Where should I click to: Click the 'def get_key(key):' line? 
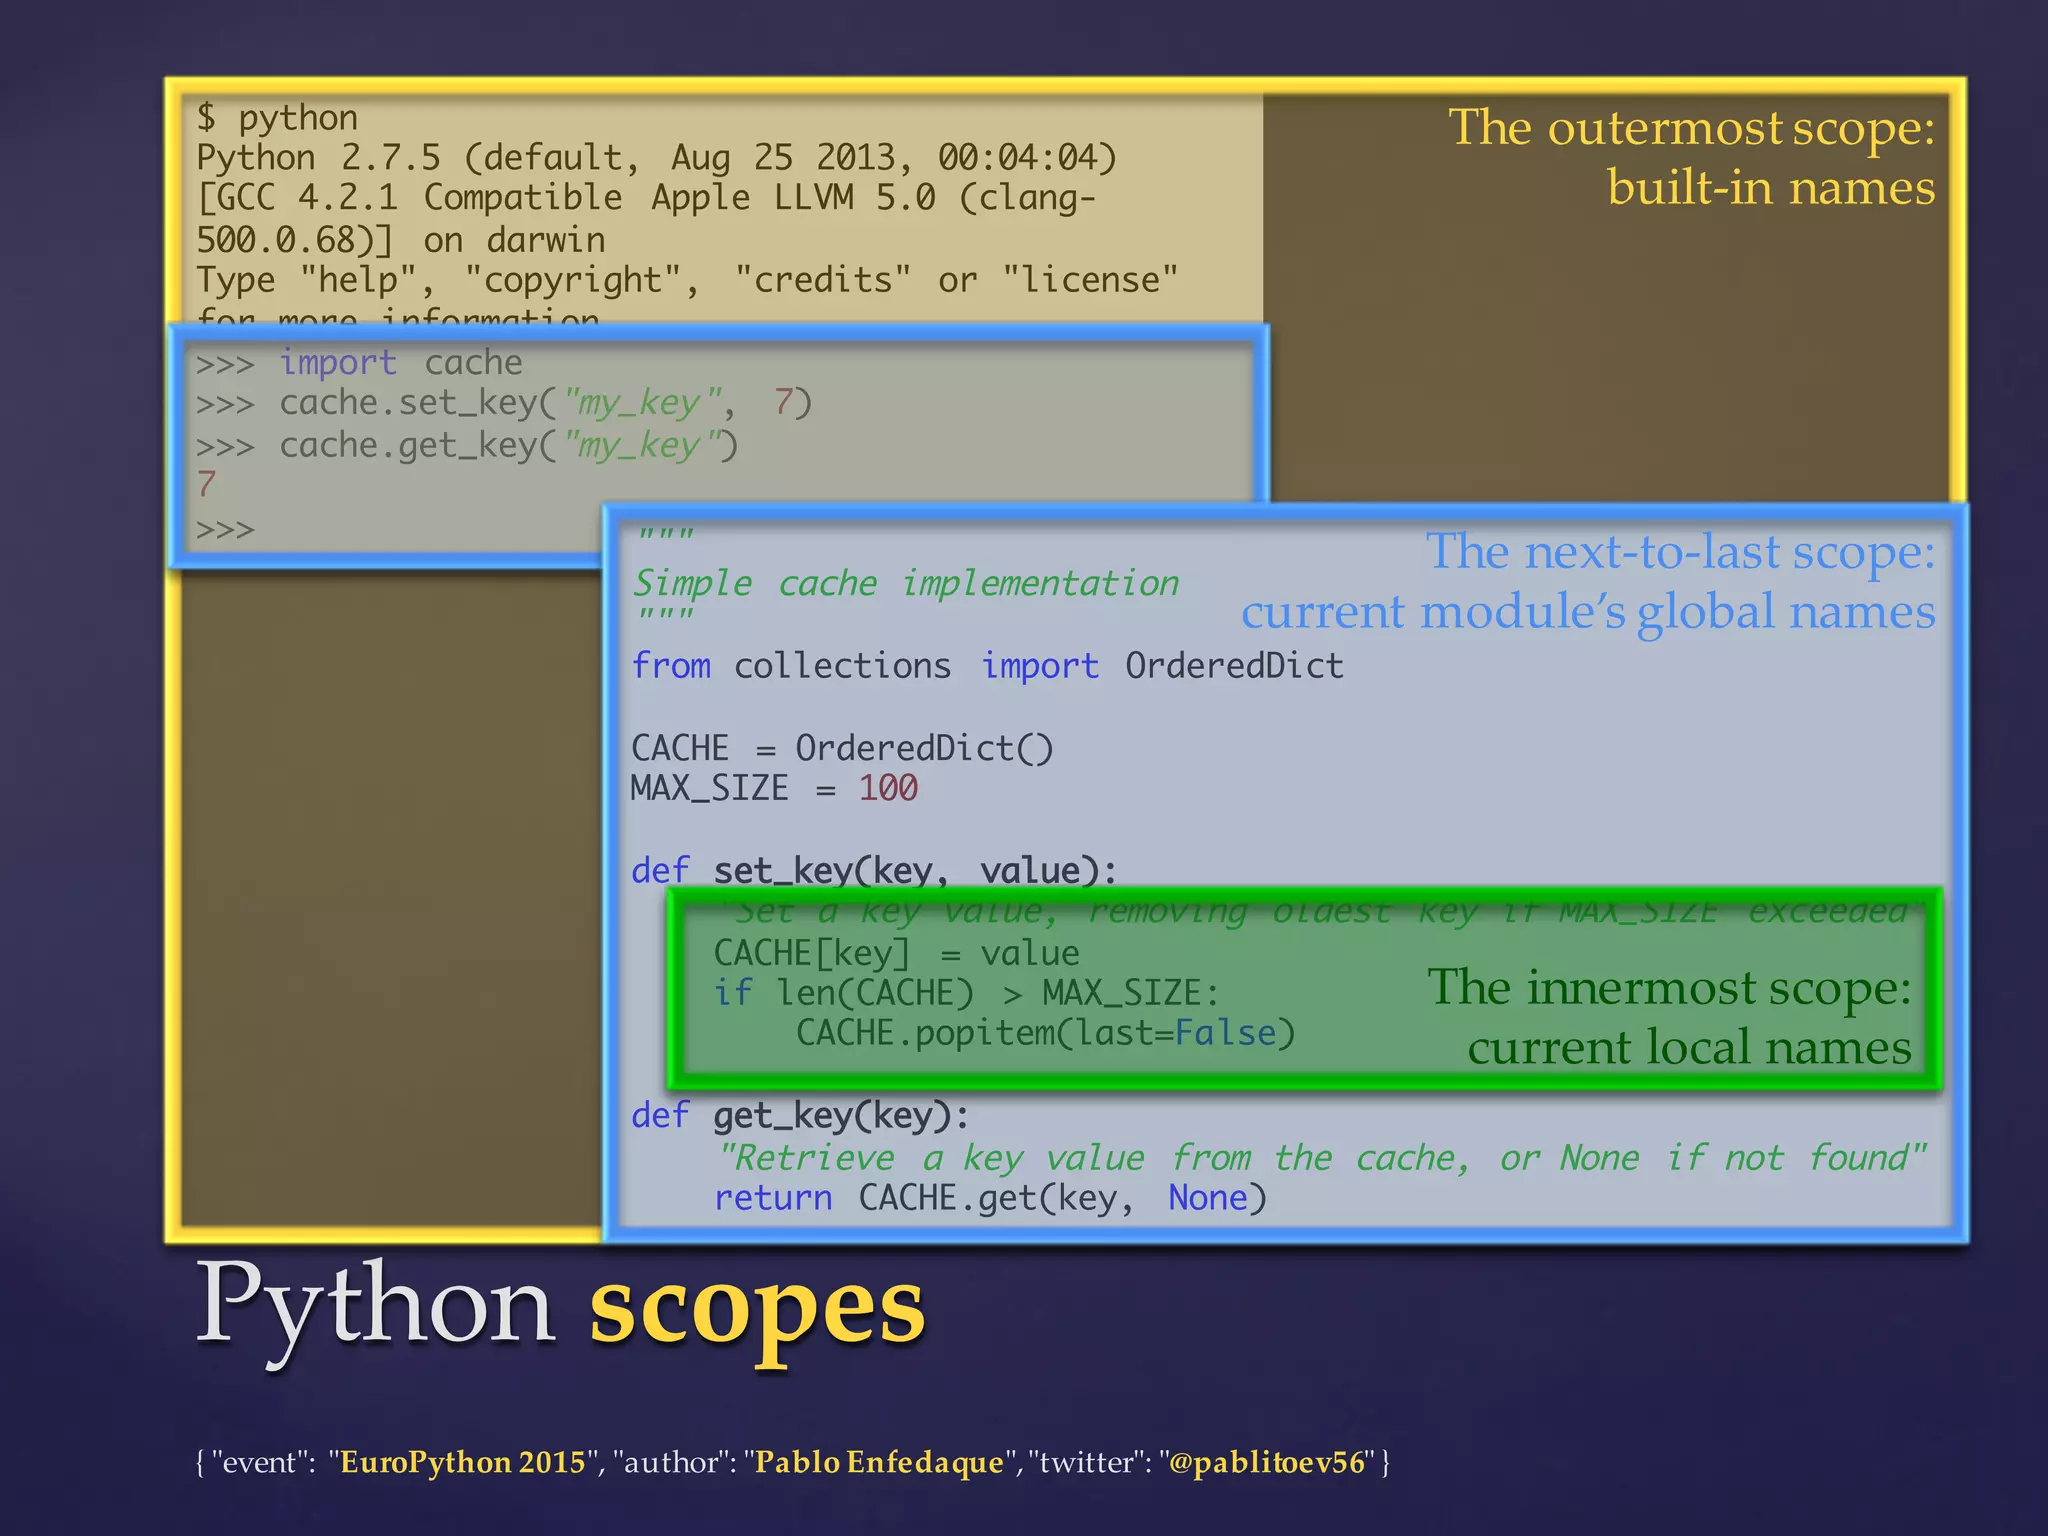(x=800, y=1115)
